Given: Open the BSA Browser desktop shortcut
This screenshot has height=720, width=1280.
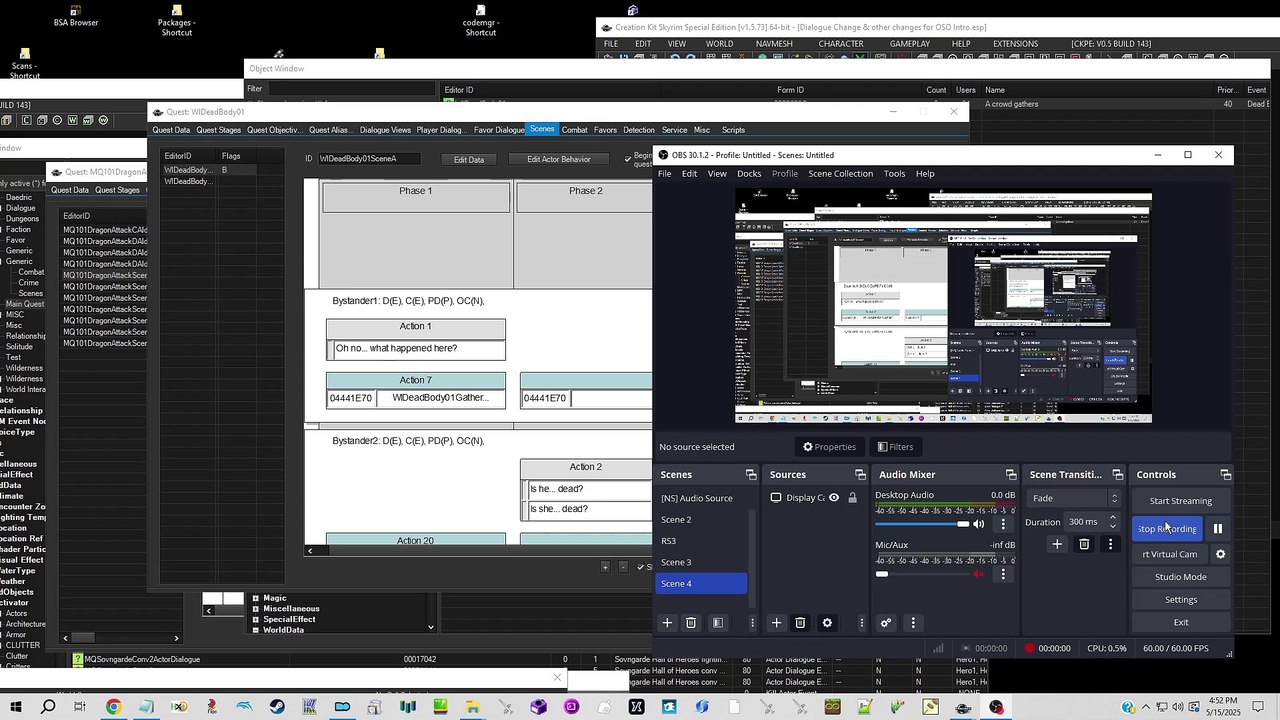Looking at the screenshot, I should tap(76, 16).
